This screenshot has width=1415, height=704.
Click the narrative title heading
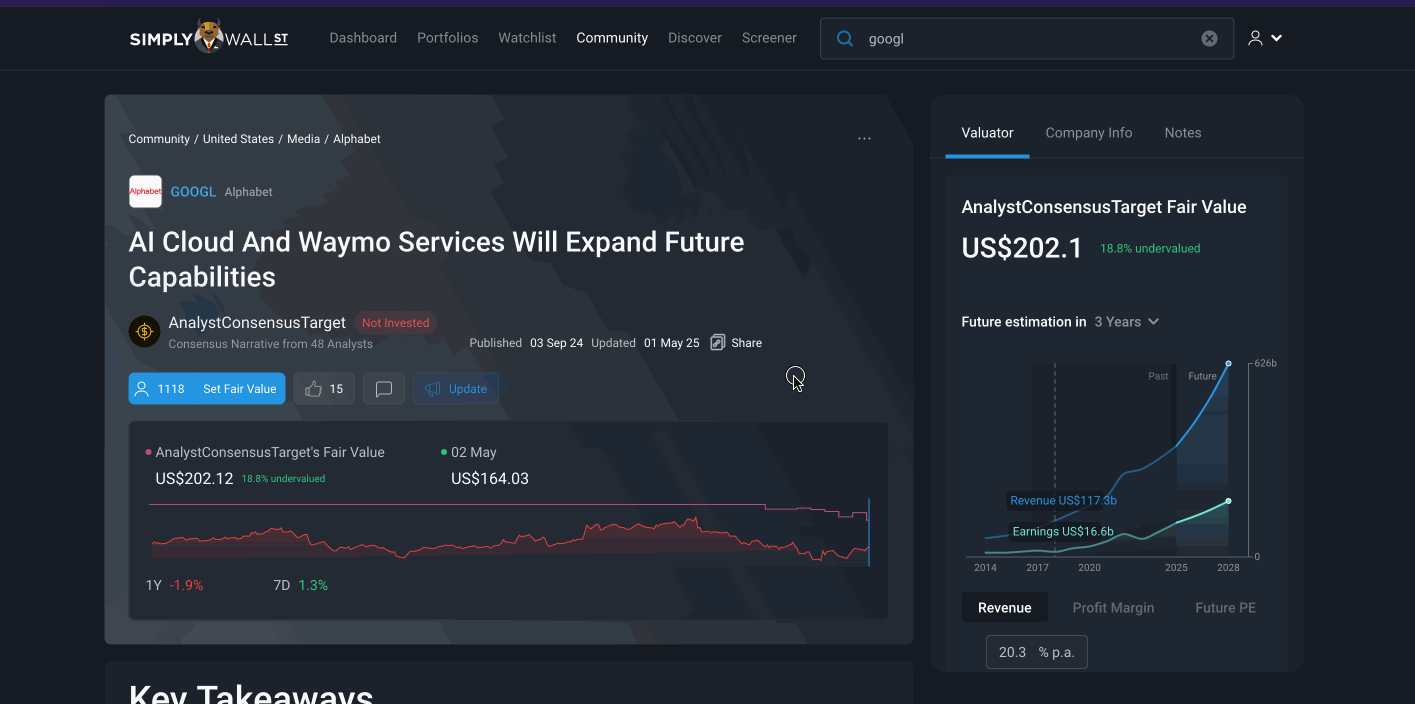click(437, 259)
